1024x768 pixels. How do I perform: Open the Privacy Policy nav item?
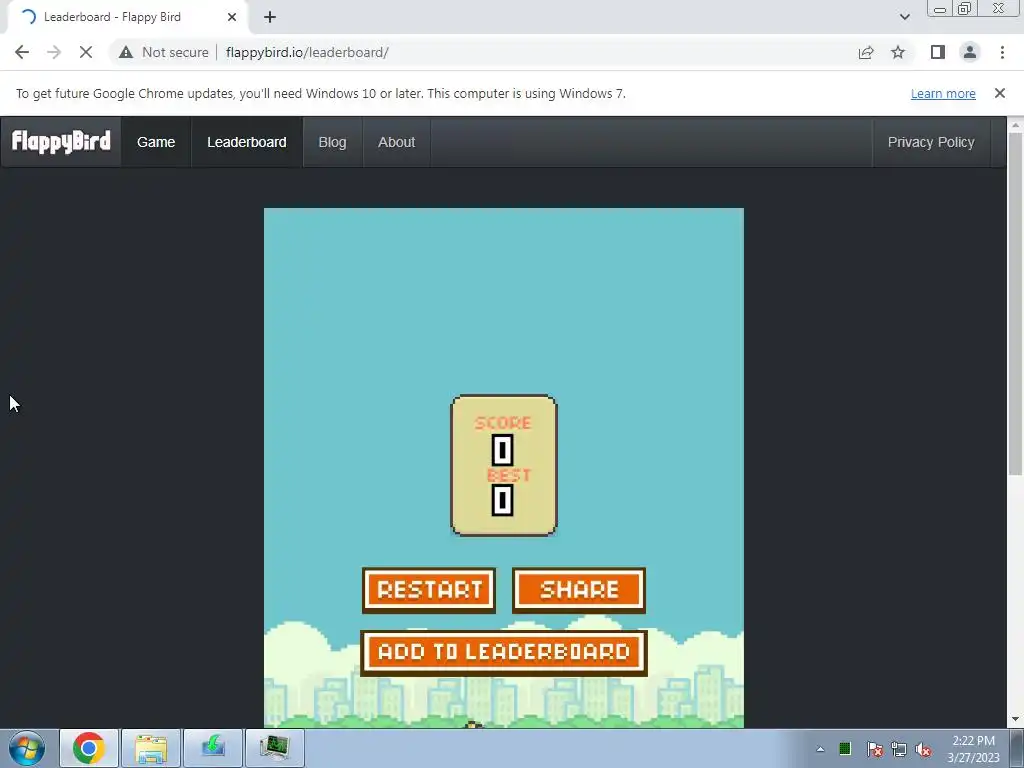tap(931, 142)
